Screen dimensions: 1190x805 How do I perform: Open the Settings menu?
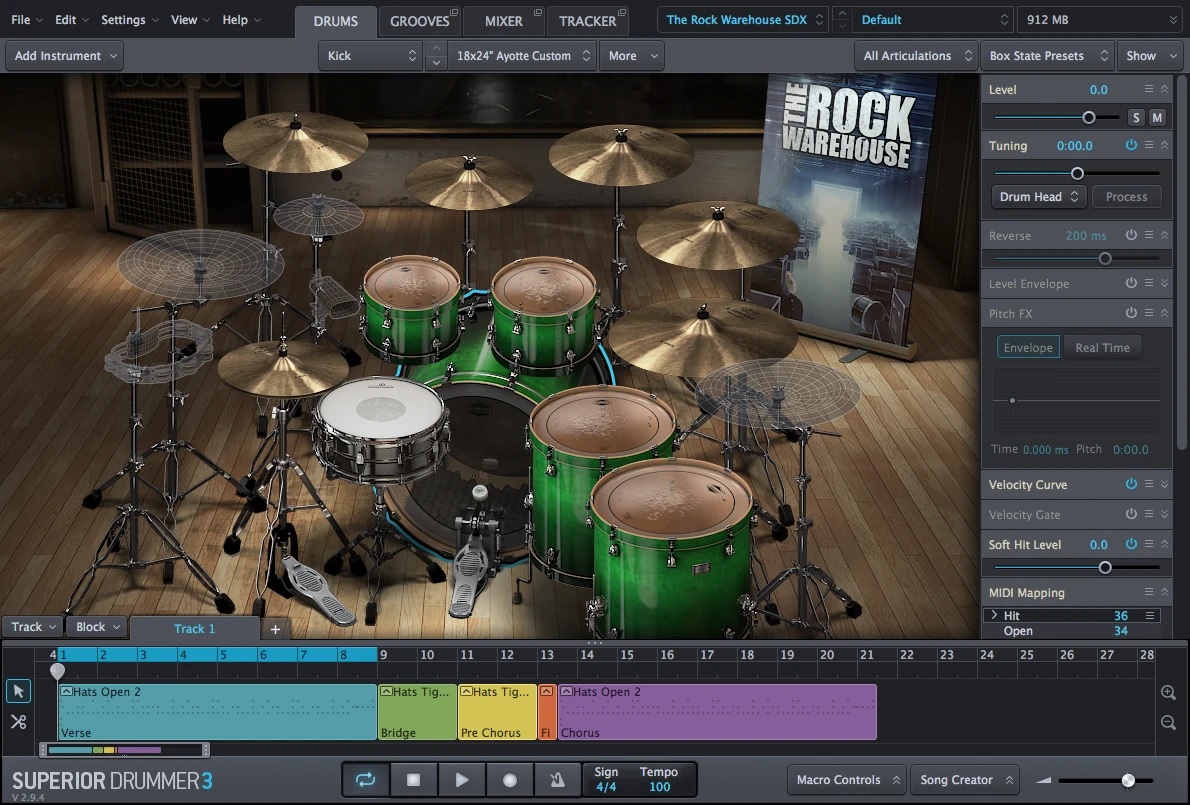[x=130, y=20]
